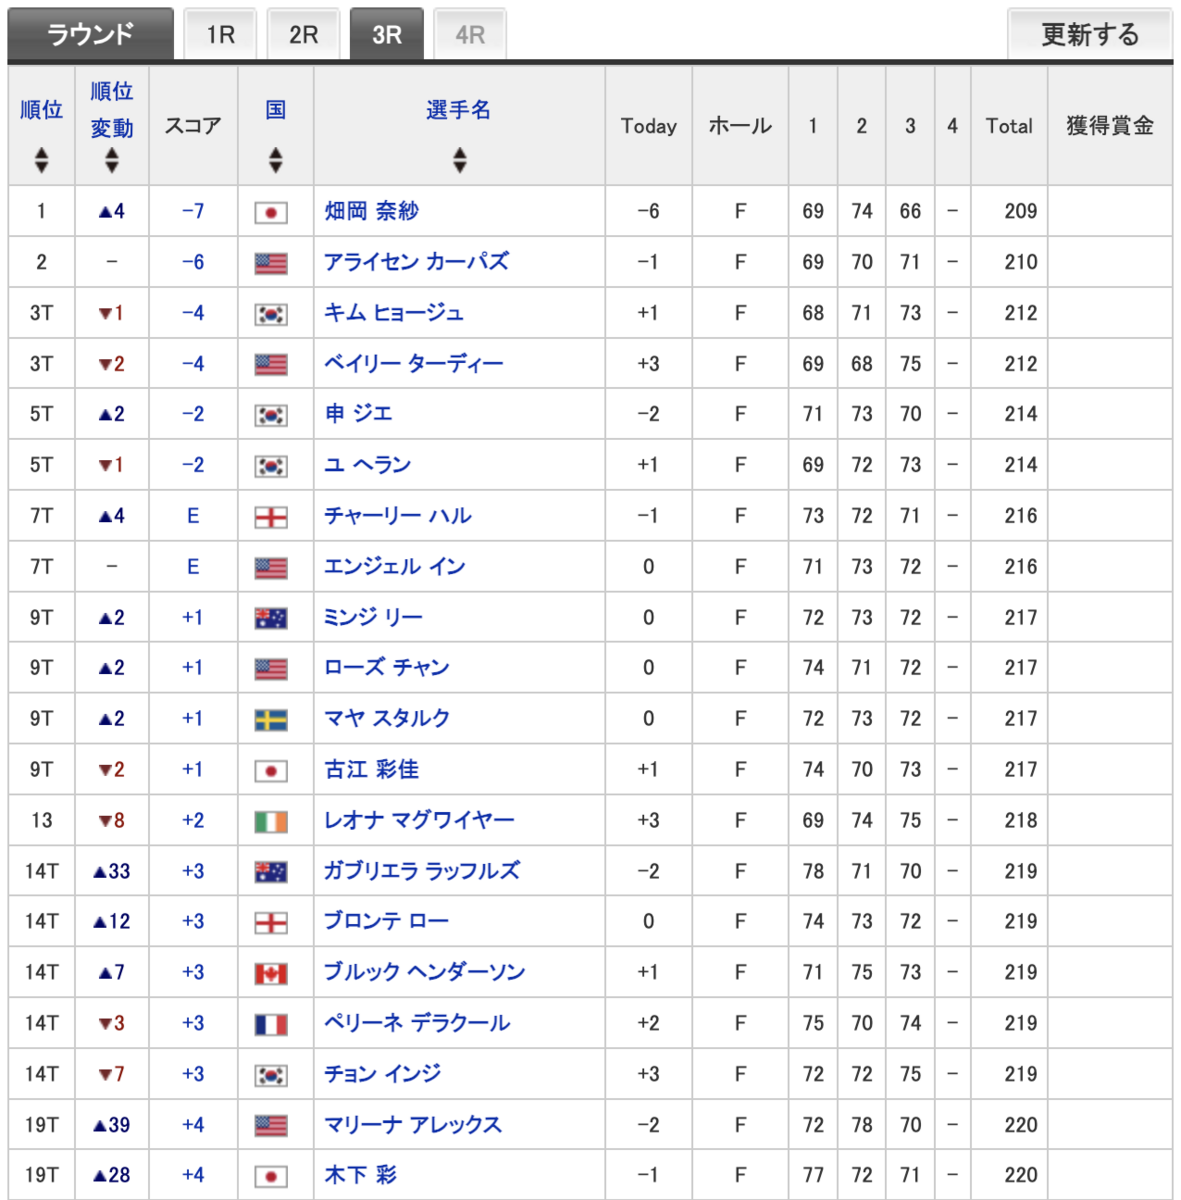Open player マヤ スタルク

coord(387,719)
